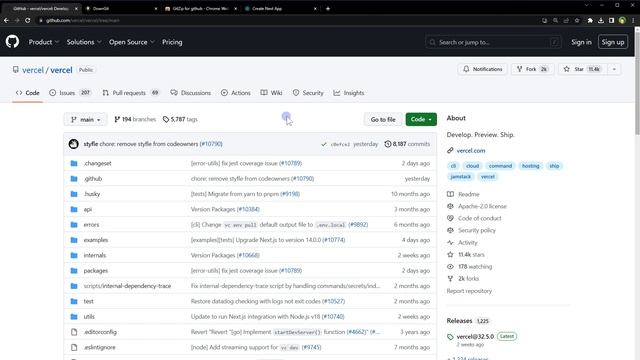Bookmark page with star icon in address bar
640x360 pixels.
[x=577, y=20]
